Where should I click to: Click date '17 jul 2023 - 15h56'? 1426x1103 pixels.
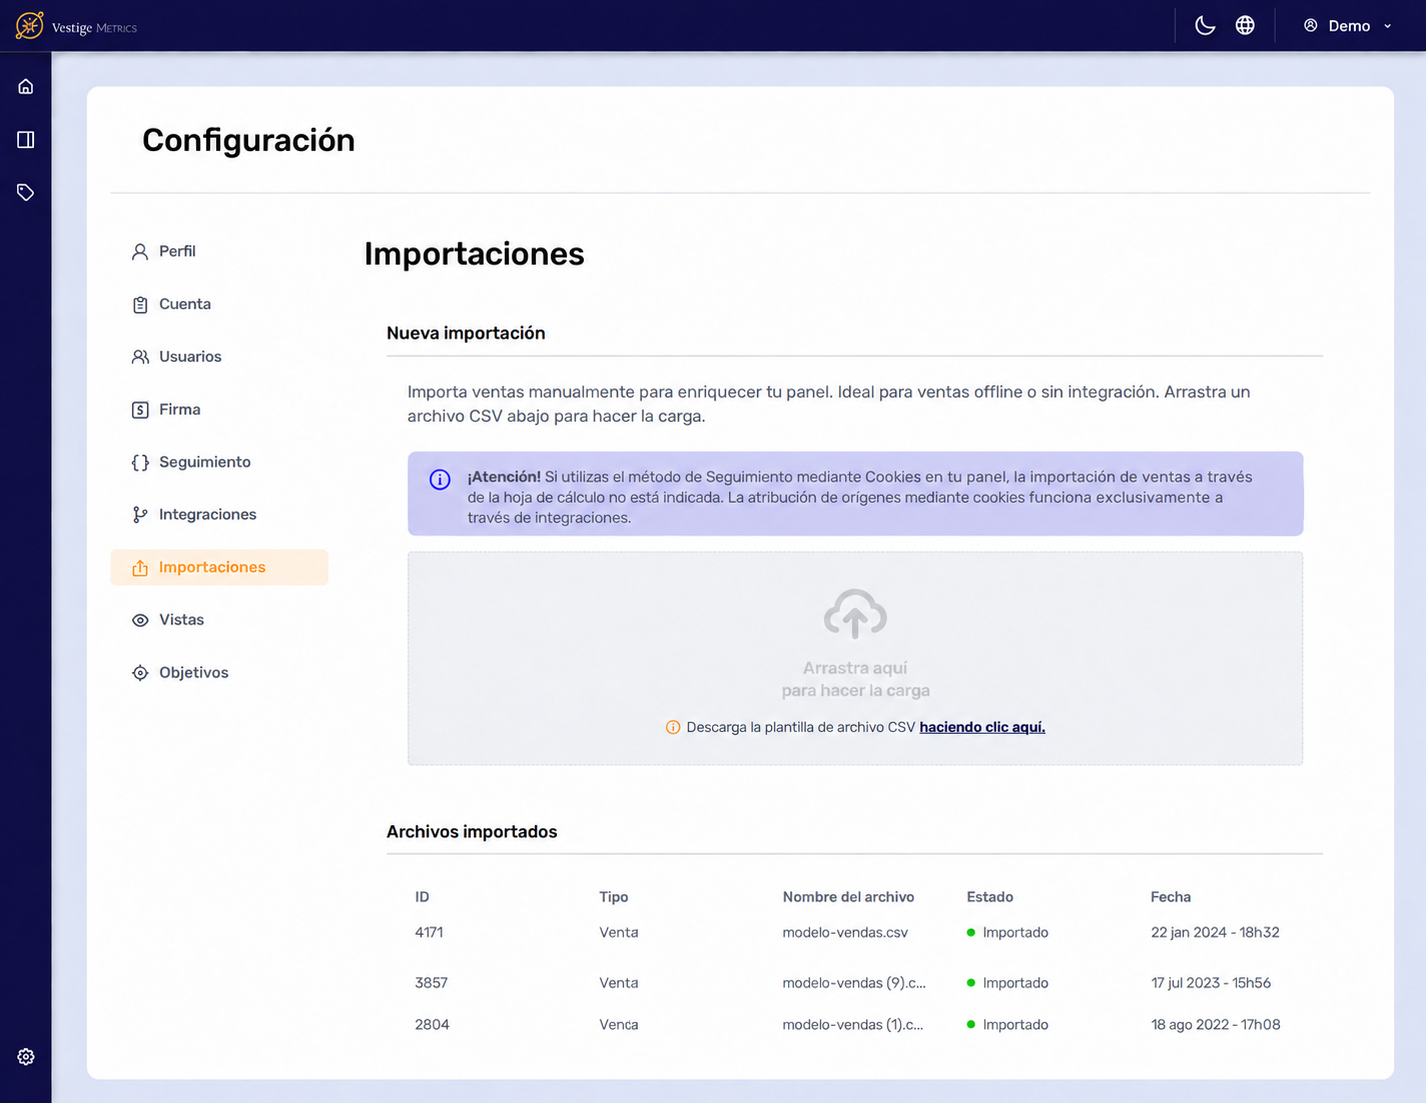1211,983
